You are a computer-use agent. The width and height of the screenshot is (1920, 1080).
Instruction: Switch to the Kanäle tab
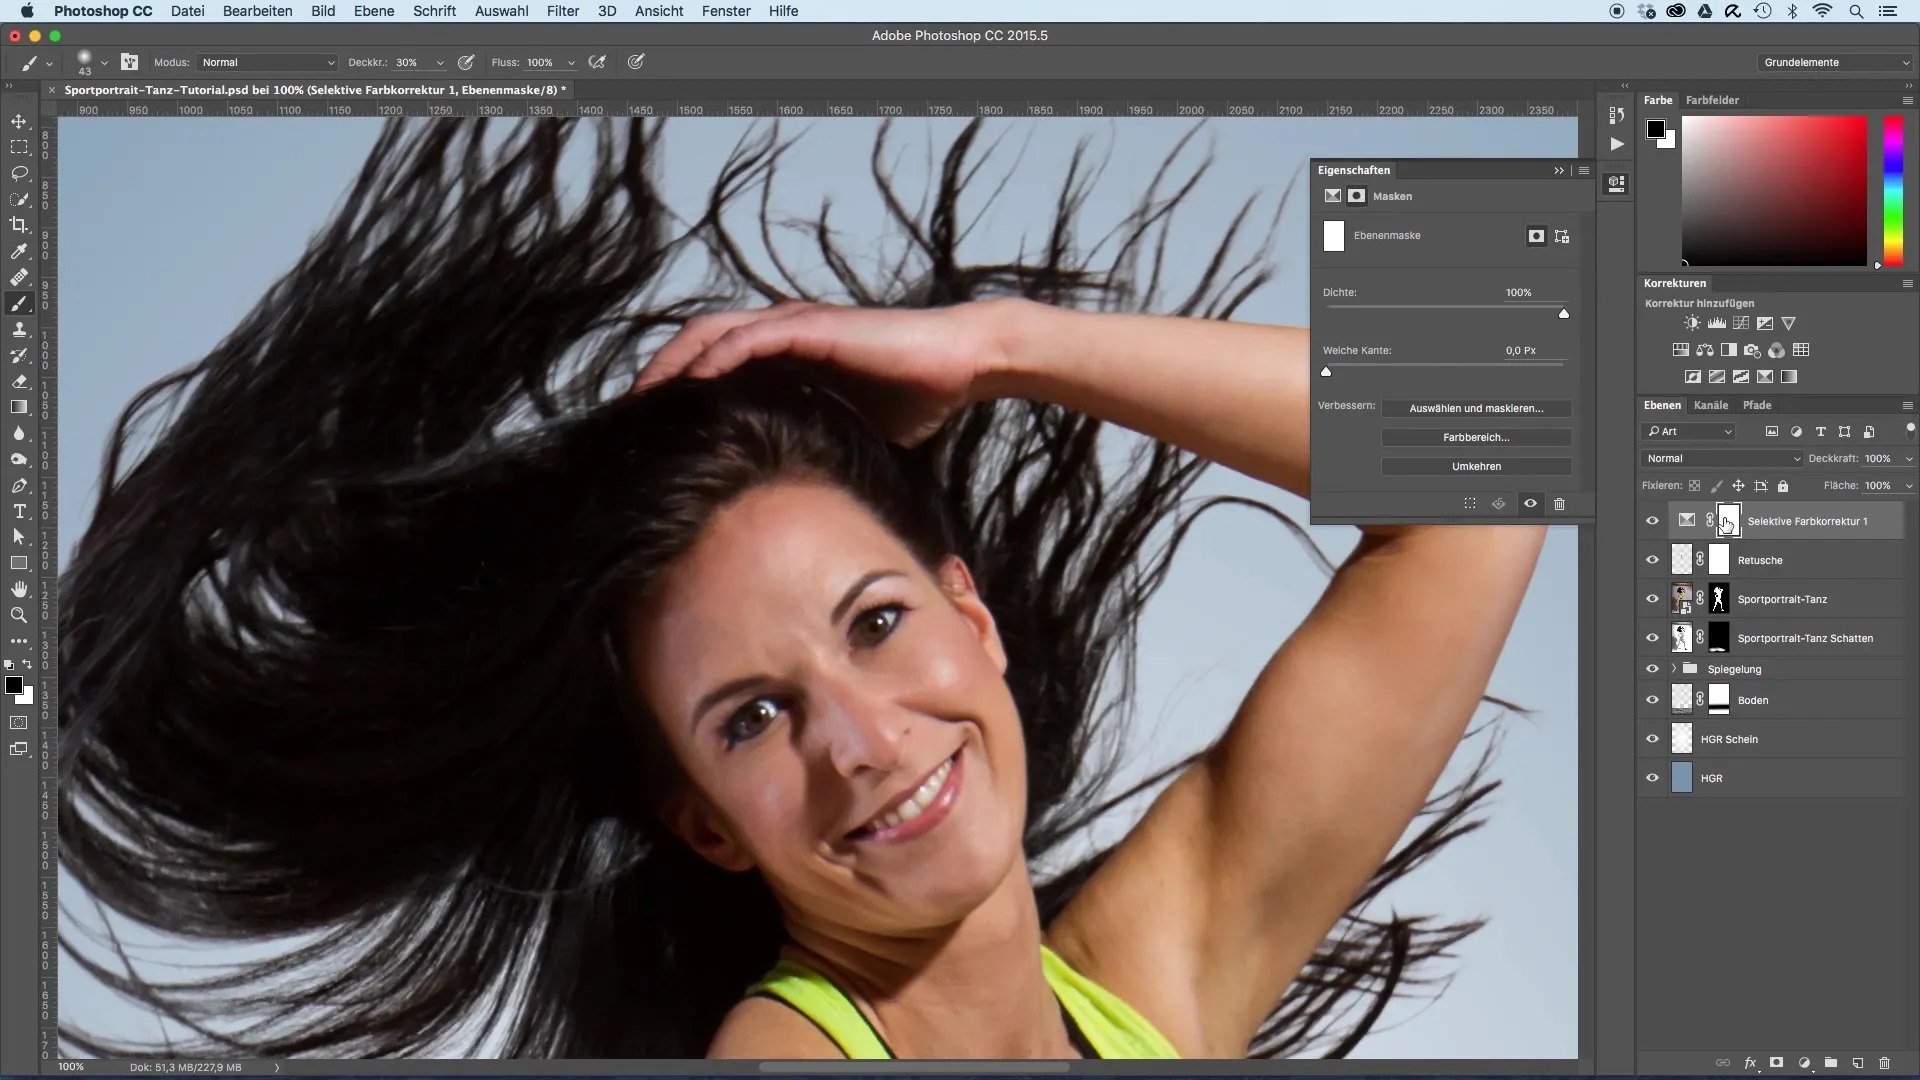(1711, 405)
